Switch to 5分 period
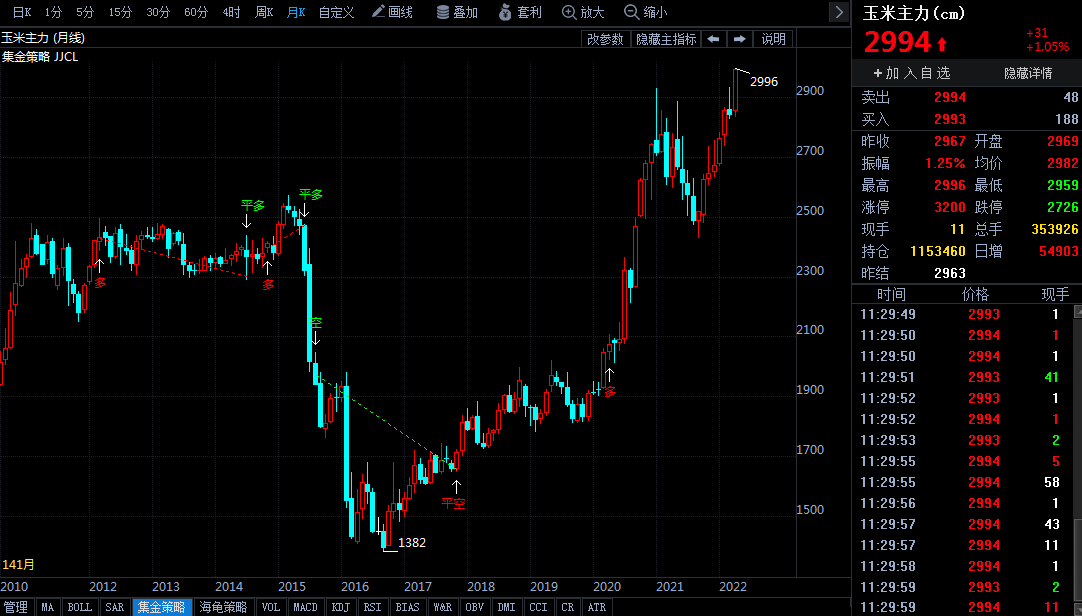Image resolution: width=1082 pixels, height=616 pixels. [85, 12]
